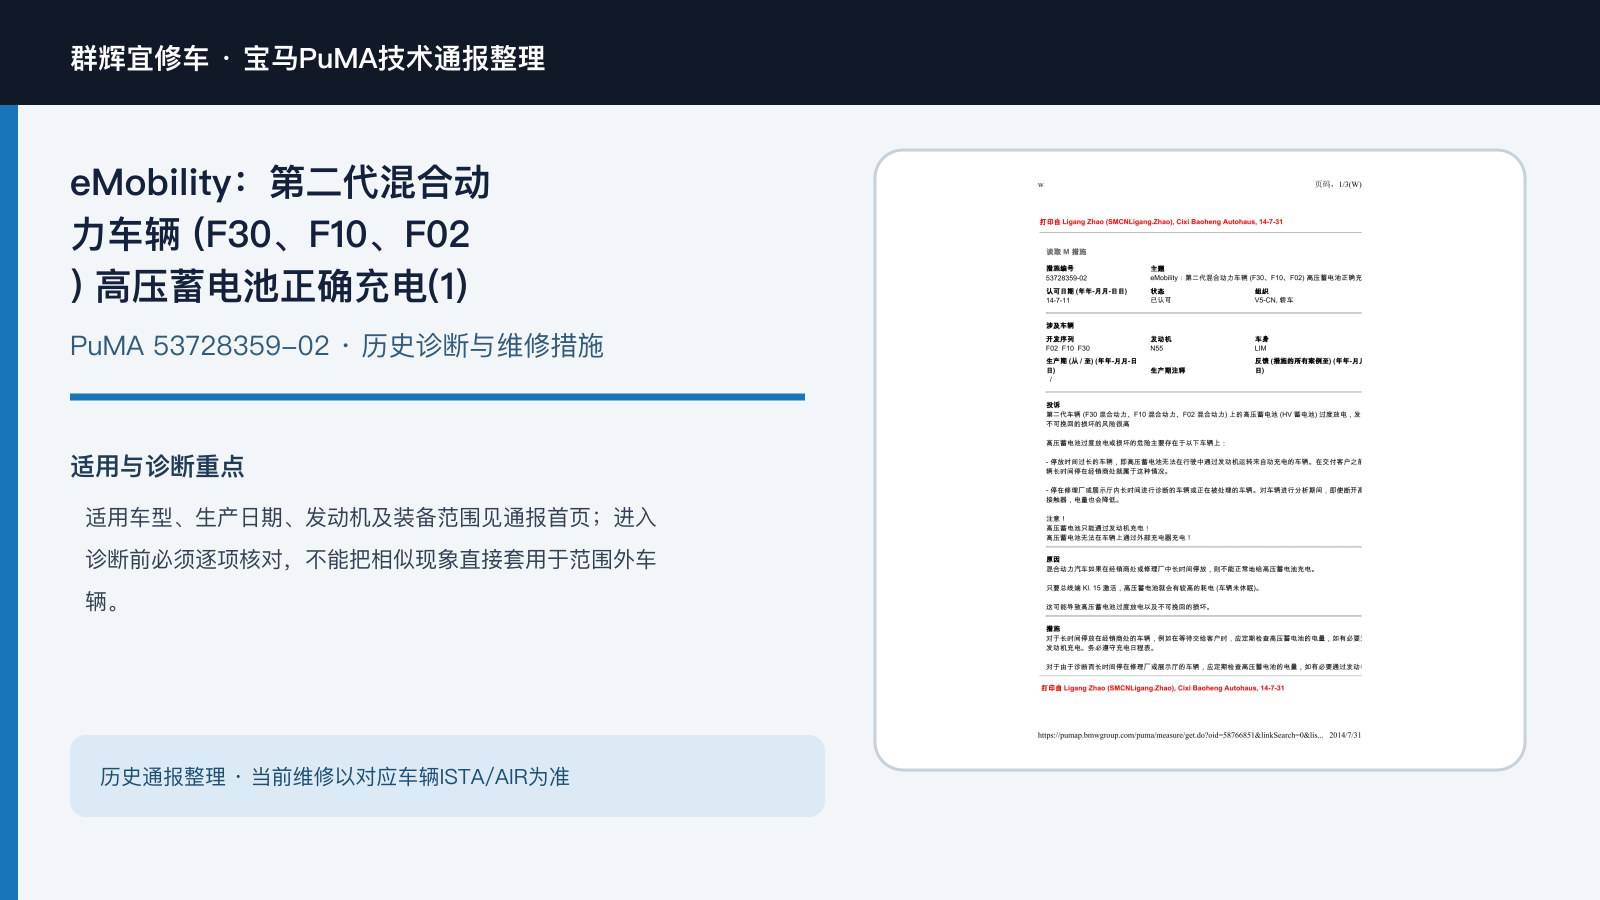The height and width of the screenshot is (900, 1600).
Task: Click the measure number 53728359-02 in document
Action: (x=1067, y=278)
